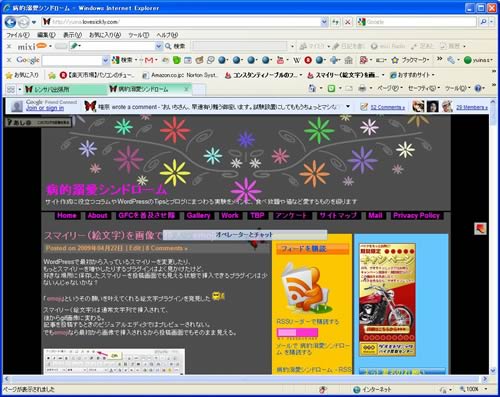Click the horizontal scrollbar track
Viewport: 500px width, 397px height.
click(x=246, y=379)
